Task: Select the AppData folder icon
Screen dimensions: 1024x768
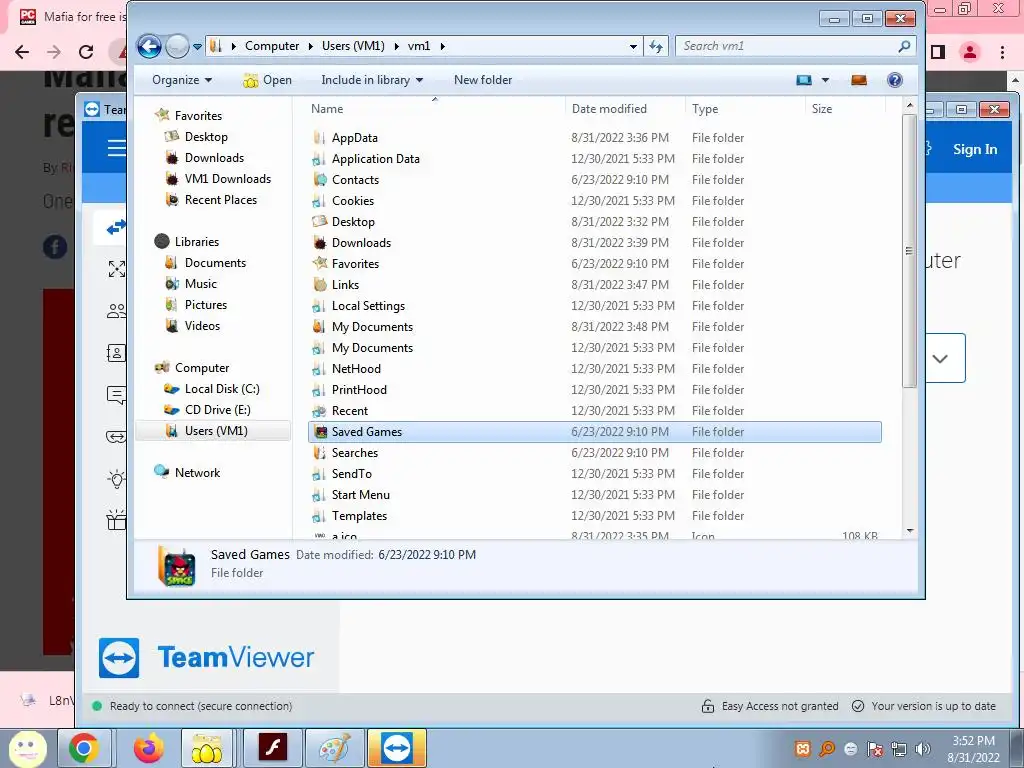Action: click(319, 137)
